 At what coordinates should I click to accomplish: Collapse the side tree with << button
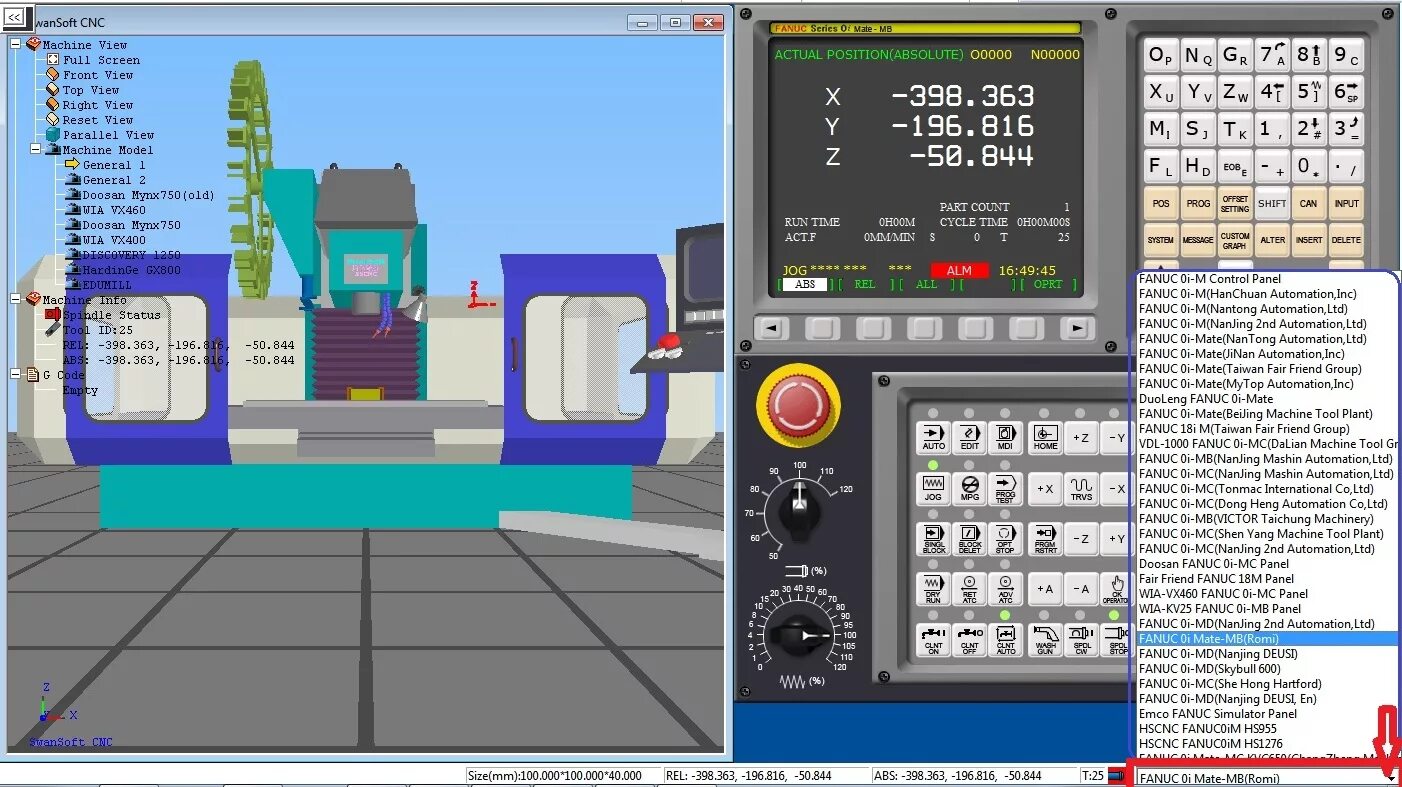[x=14, y=17]
